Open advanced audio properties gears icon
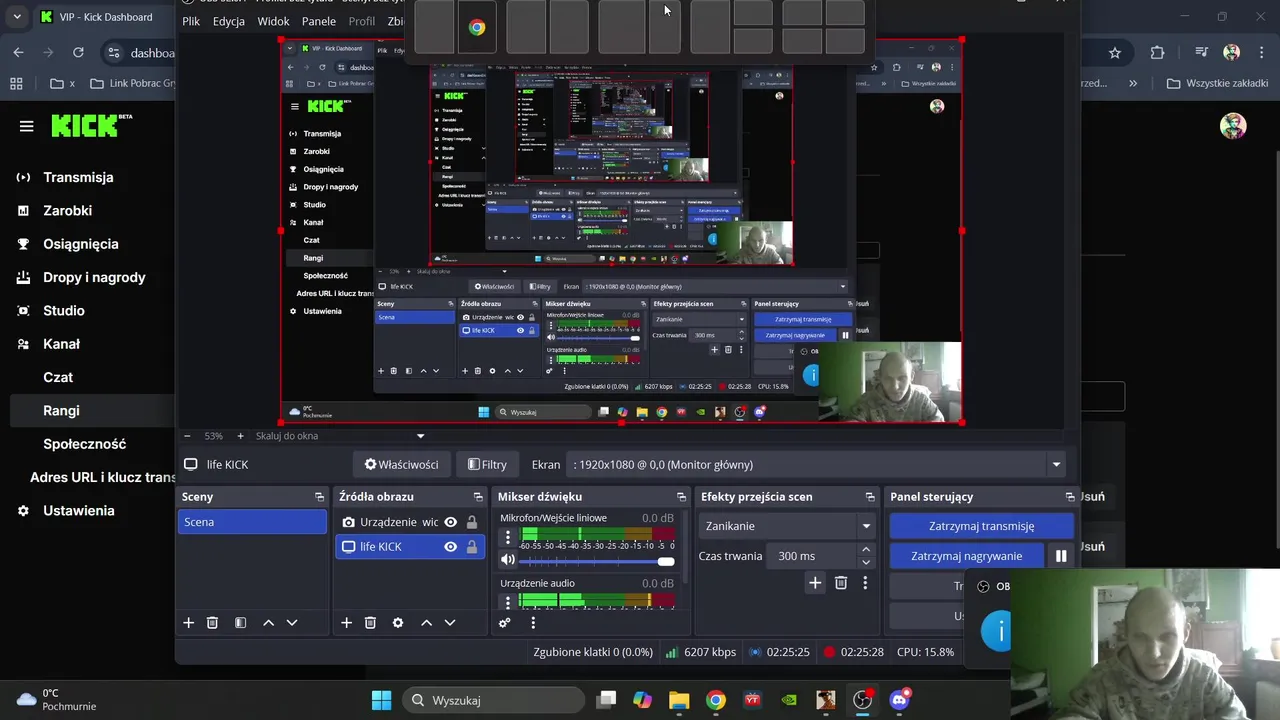The width and height of the screenshot is (1280, 720). coord(505,622)
